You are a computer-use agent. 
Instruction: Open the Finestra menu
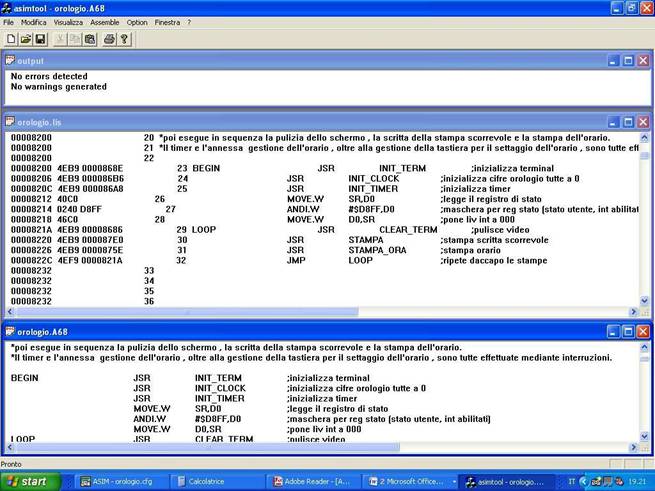(x=167, y=22)
